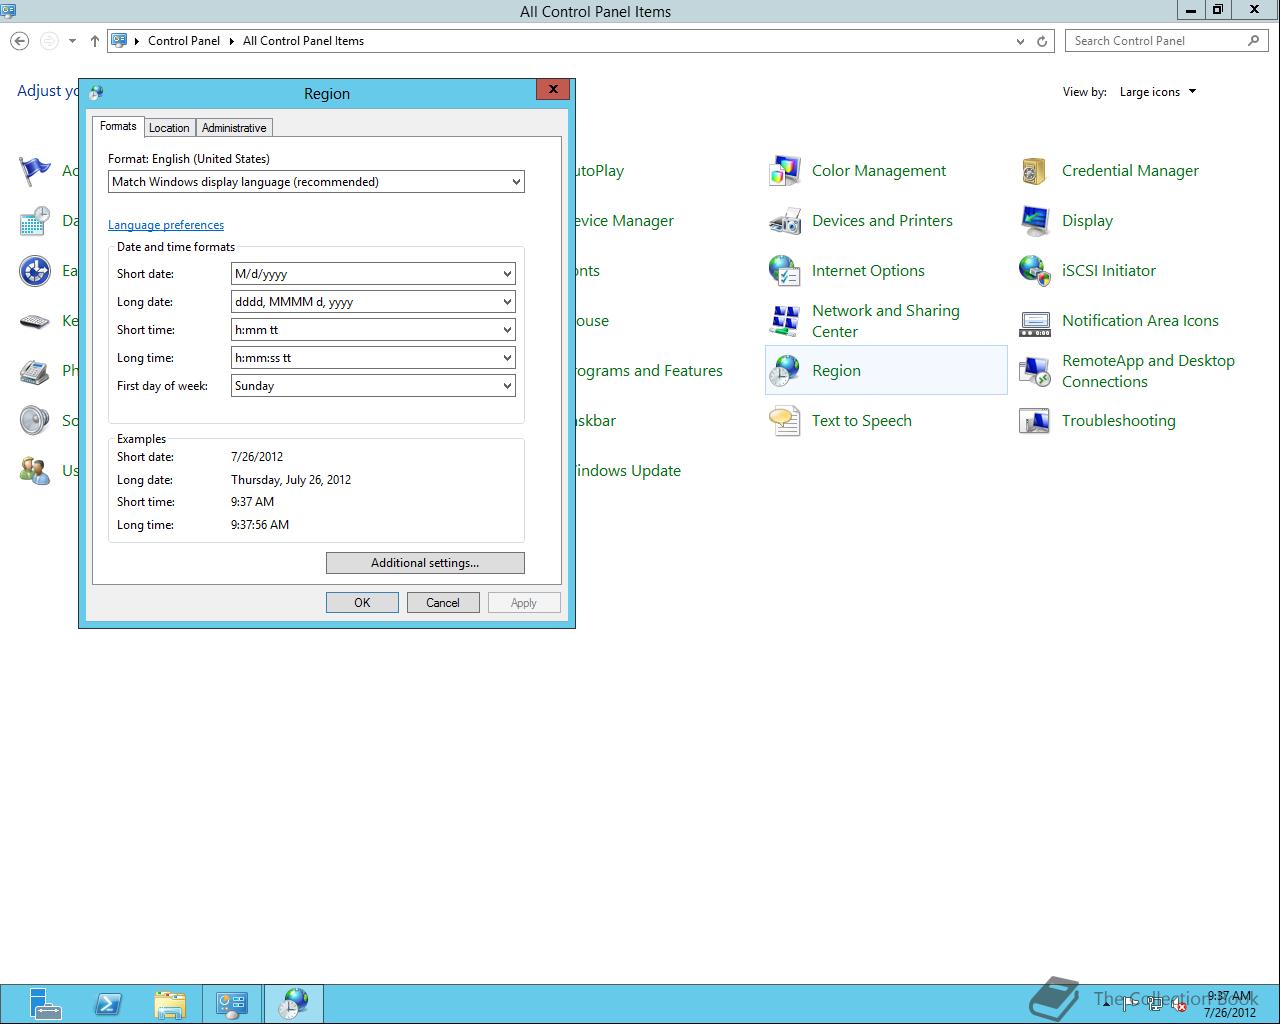Click the example text Thursday, July 26, 2012
Image resolution: width=1280 pixels, height=1024 pixels.
[291, 480]
